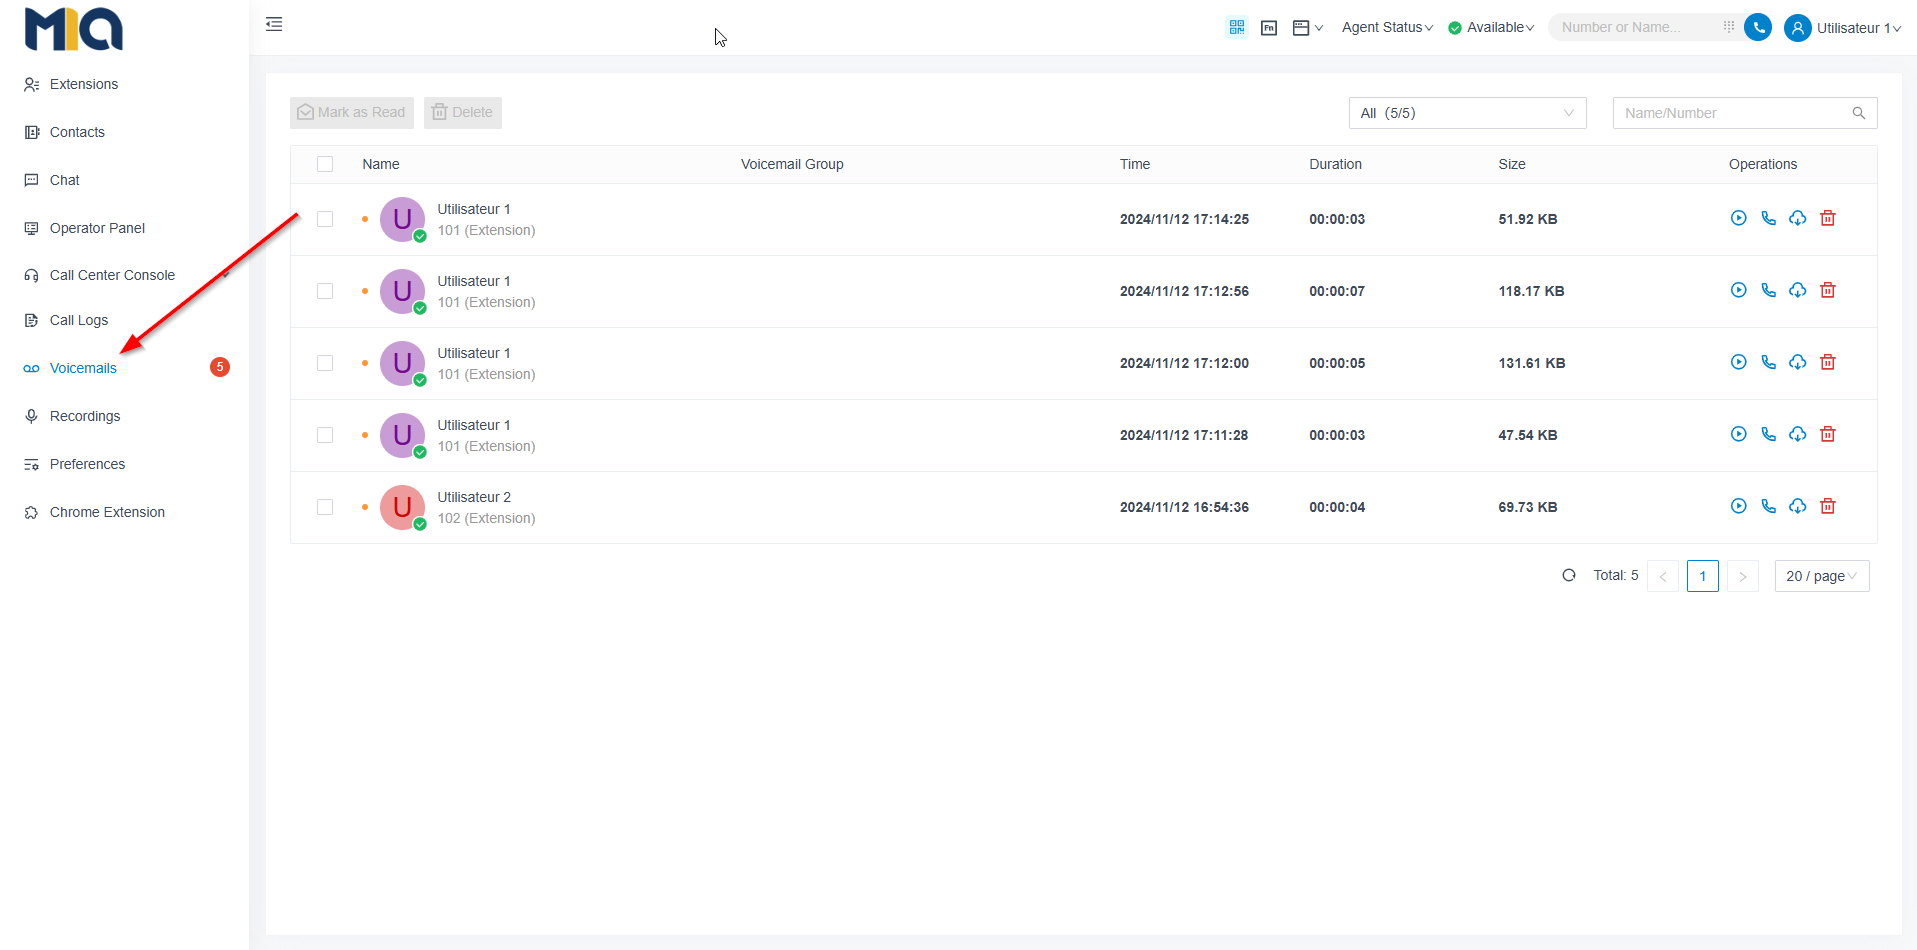Click the Time column header
1917x950 pixels.
coord(1135,164)
